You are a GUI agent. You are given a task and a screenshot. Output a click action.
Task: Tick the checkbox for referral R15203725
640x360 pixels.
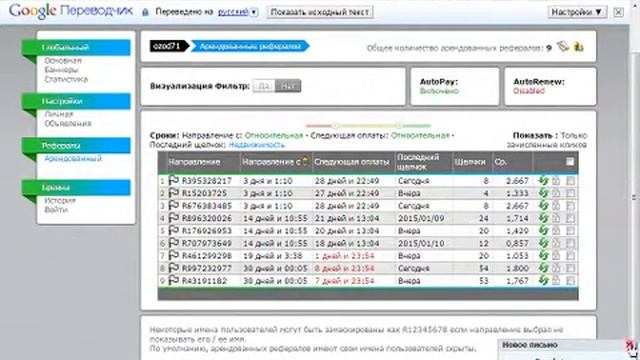[x=570, y=193]
